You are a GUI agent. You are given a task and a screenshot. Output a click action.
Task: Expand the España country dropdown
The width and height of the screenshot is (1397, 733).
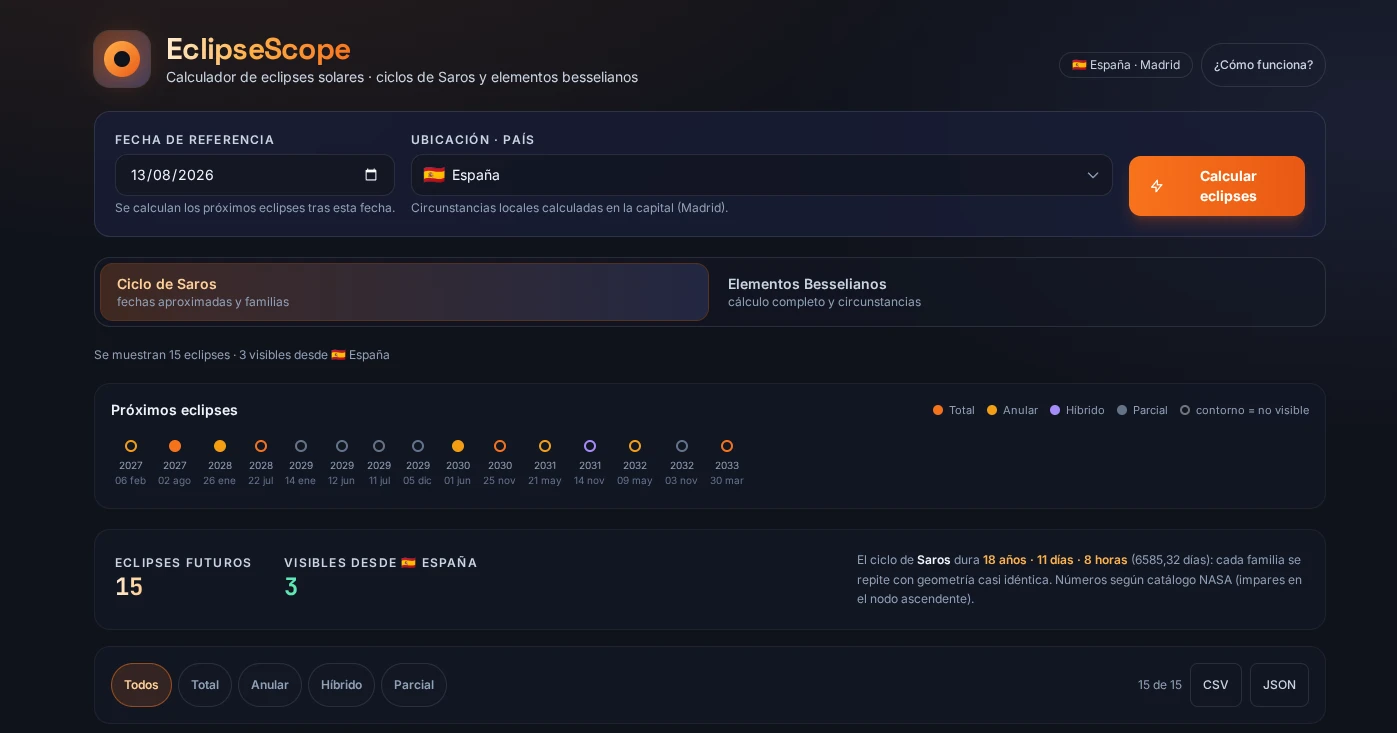click(x=762, y=175)
